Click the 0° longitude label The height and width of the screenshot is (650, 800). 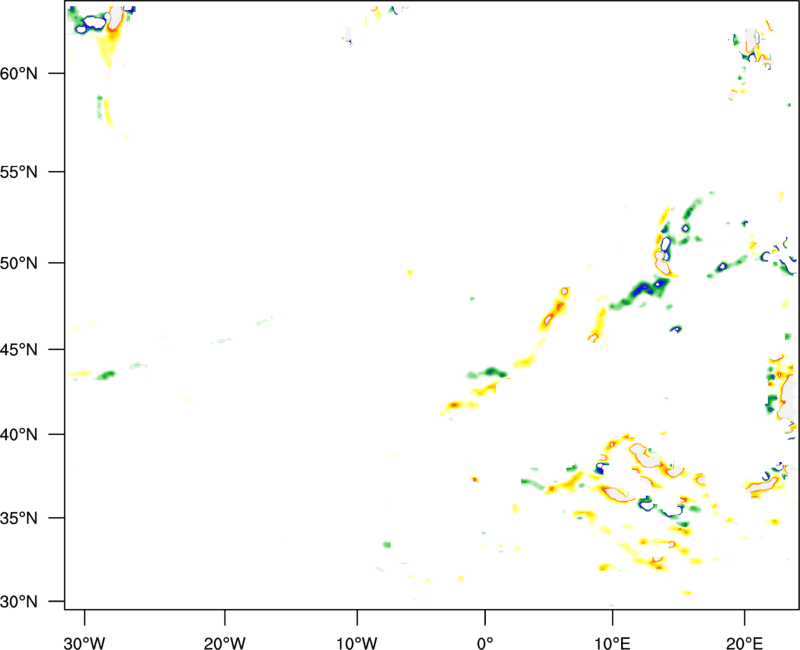point(485,643)
